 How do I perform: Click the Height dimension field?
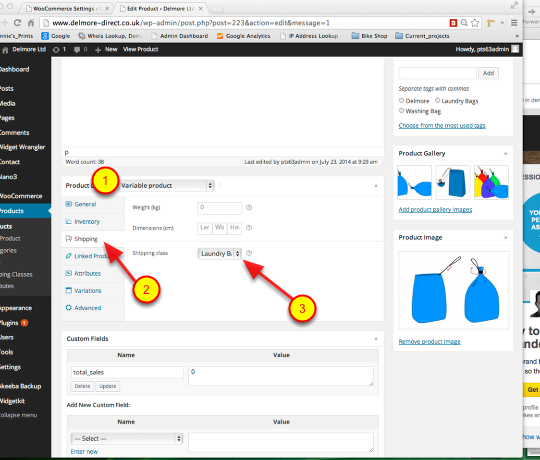click(235, 228)
